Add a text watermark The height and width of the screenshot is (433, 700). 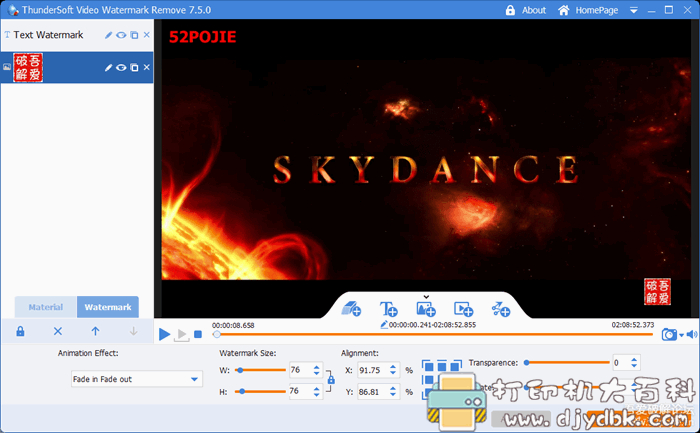389,309
